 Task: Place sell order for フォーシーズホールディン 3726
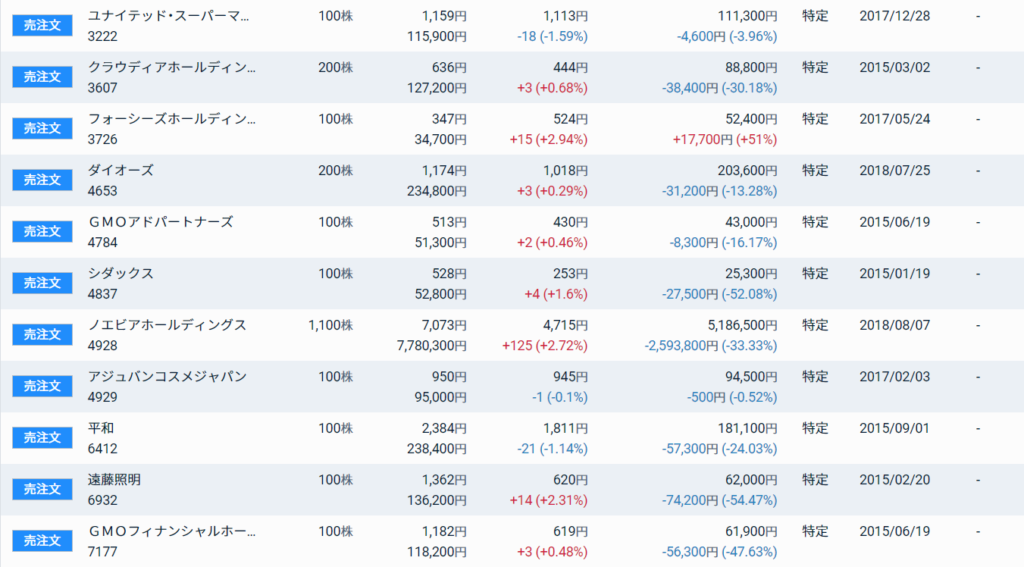pos(42,129)
